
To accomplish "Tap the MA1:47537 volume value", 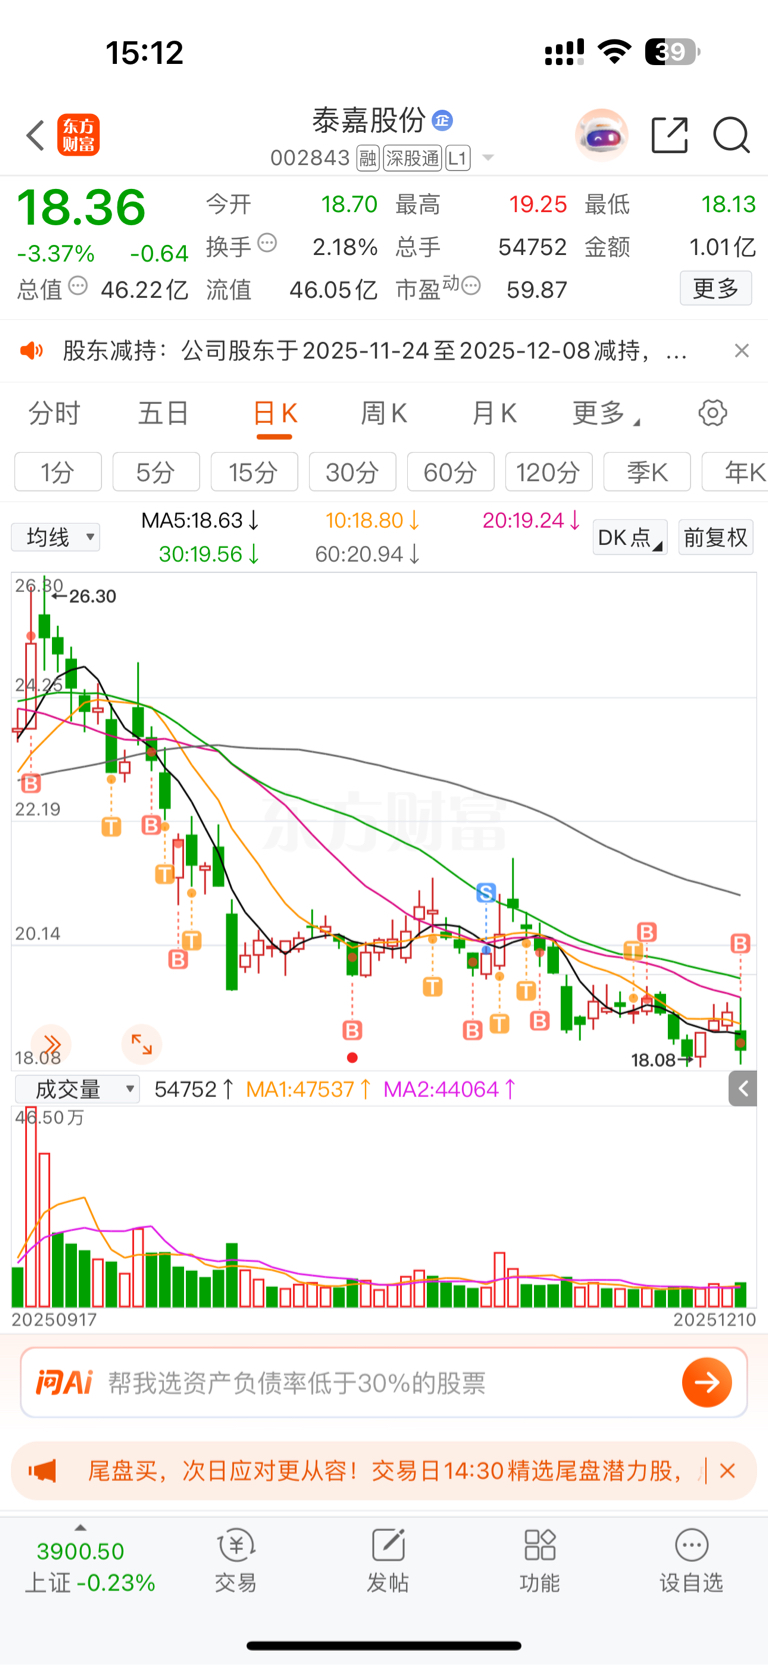I will coord(309,1089).
